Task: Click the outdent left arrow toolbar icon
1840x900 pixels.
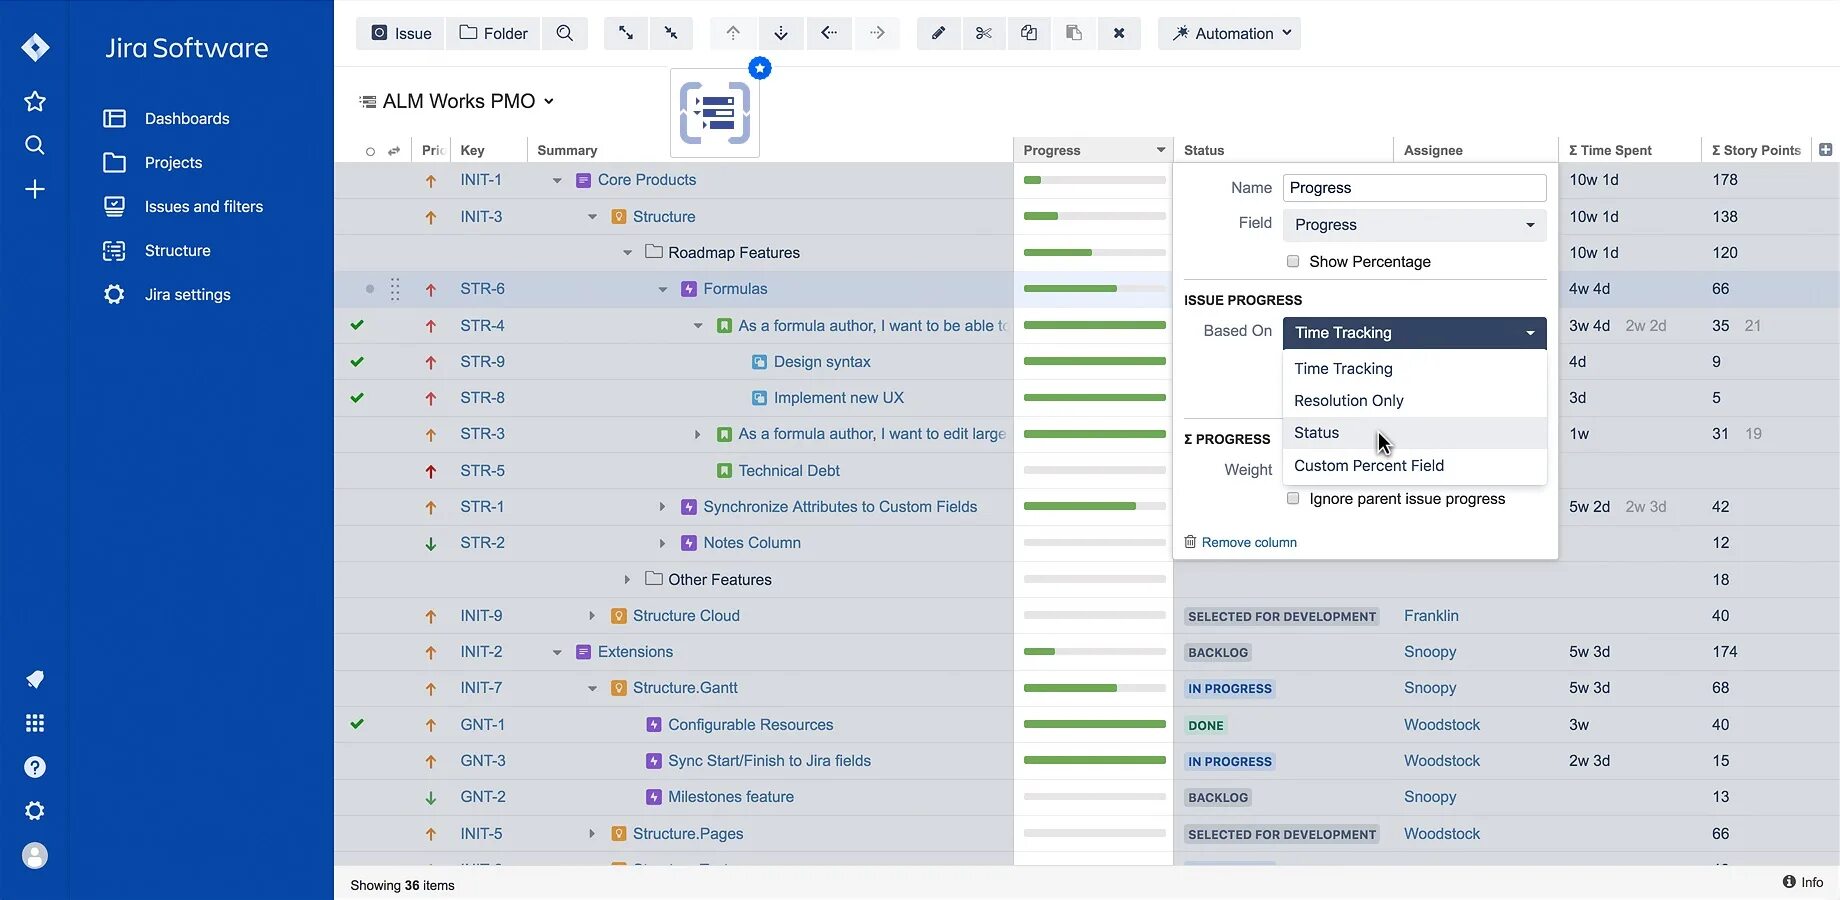Action: 829,33
